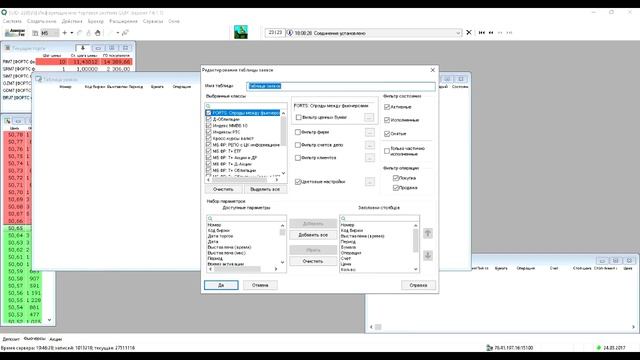The width and height of the screenshot is (640, 360).
Task: Click the X icon beside the connection status box
Action: tap(469, 33)
